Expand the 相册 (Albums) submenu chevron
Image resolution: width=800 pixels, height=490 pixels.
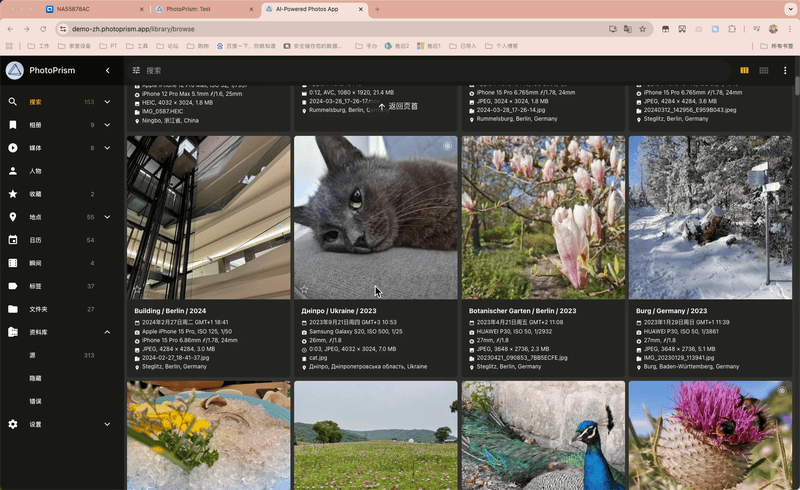pos(107,125)
